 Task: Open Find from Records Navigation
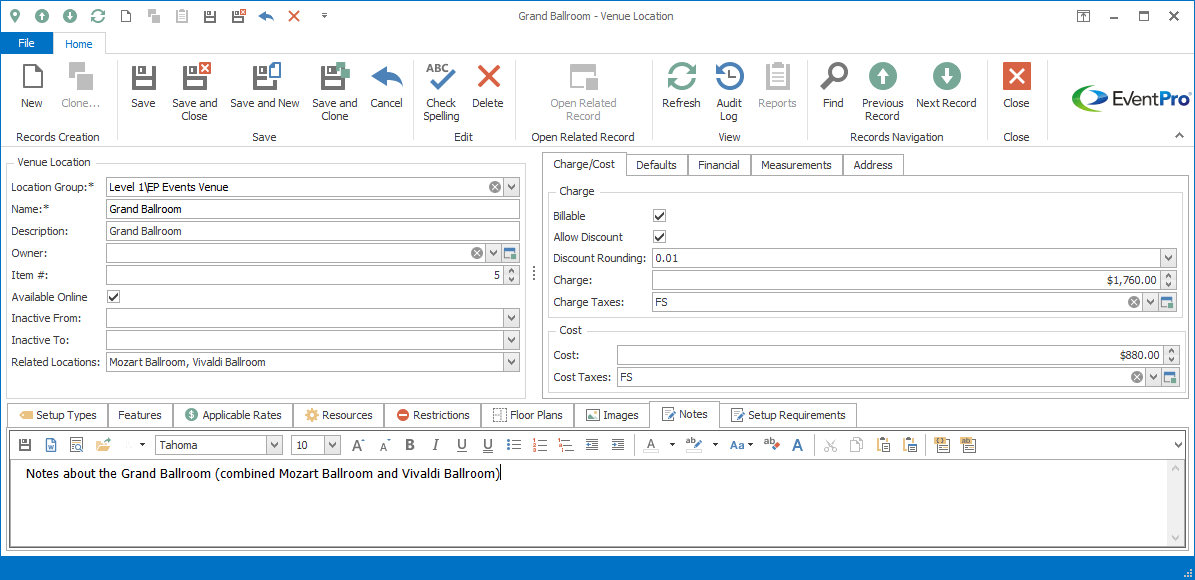pos(834,86)
